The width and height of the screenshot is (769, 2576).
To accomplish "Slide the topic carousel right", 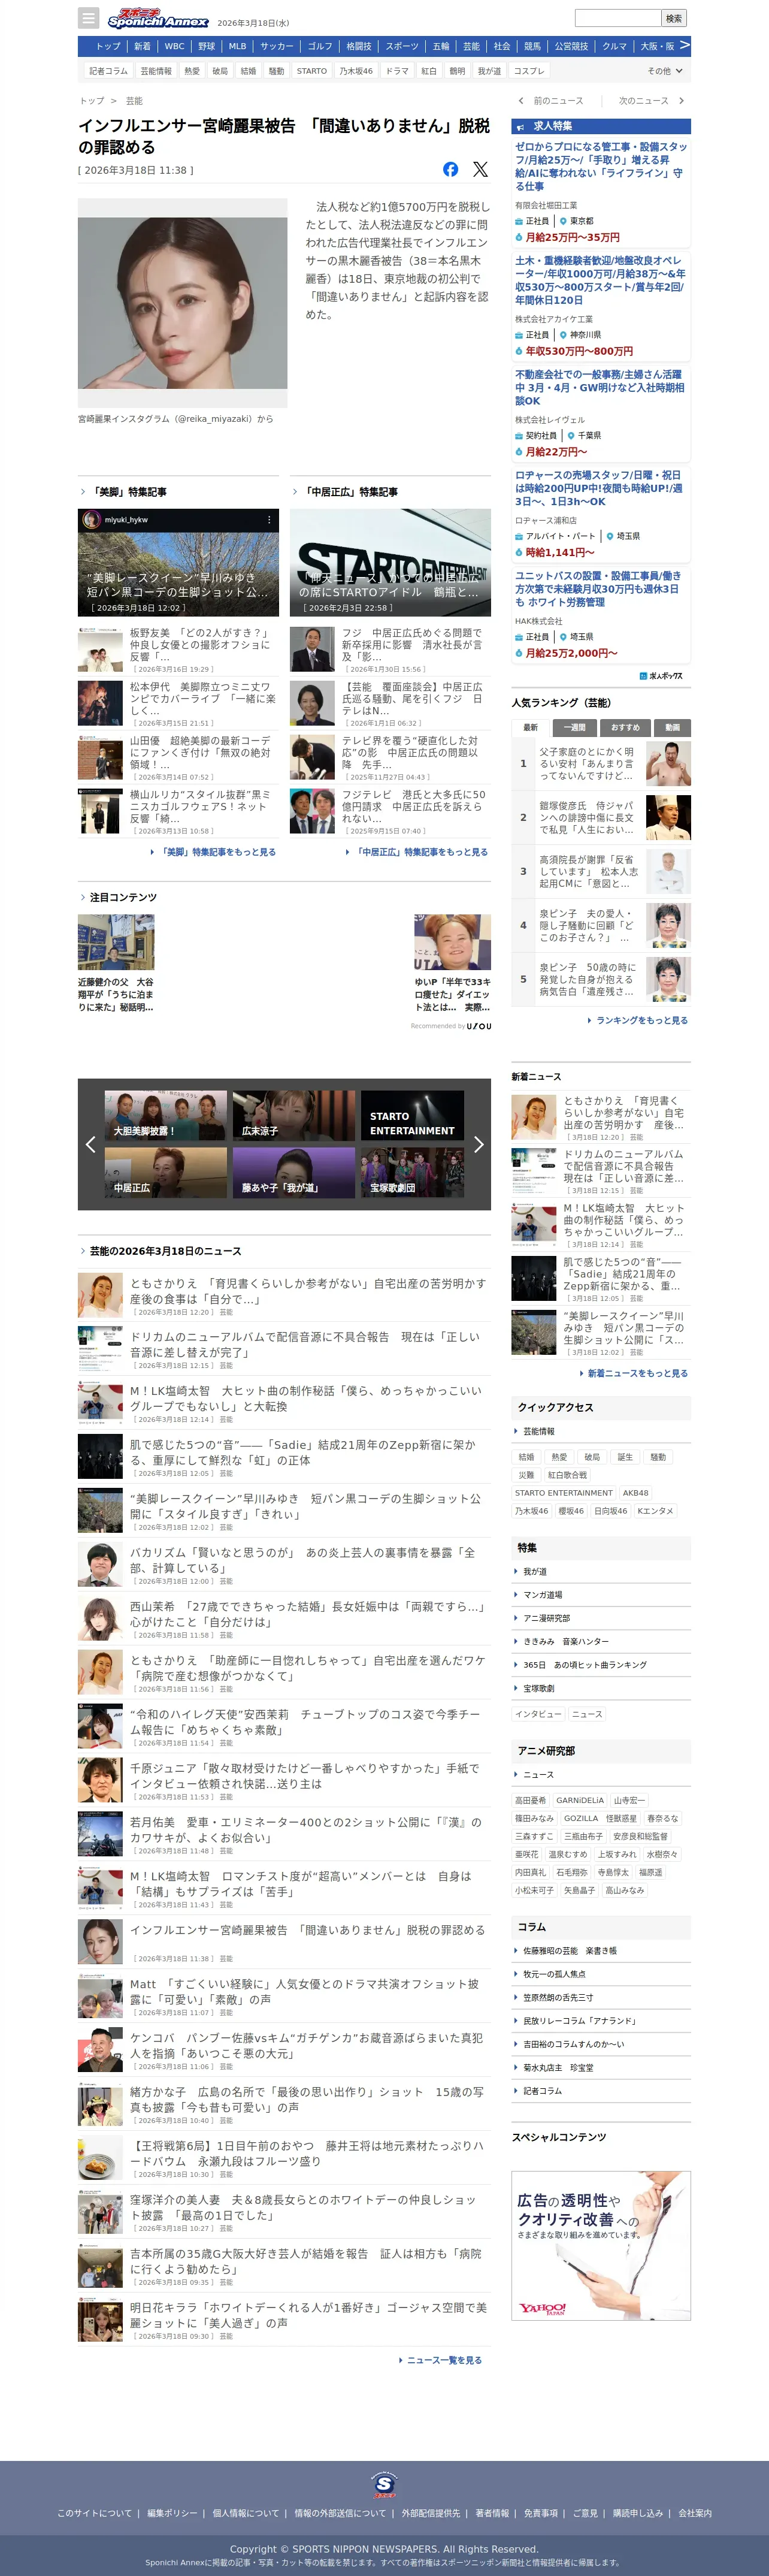I will point(478,1144).
